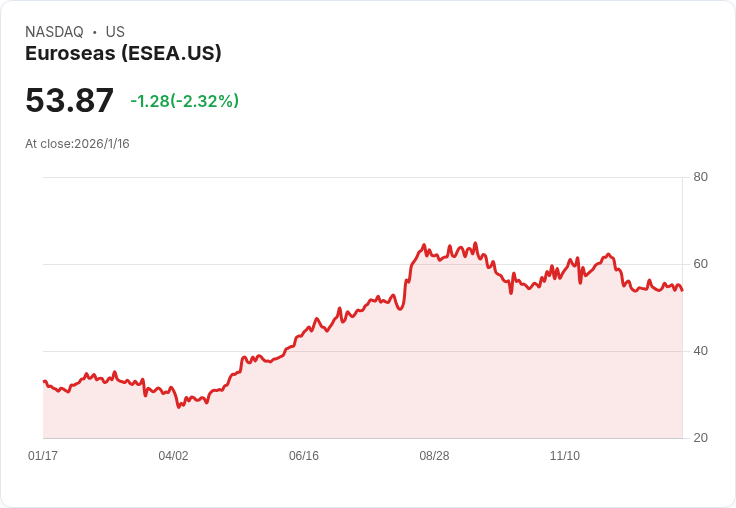The height and width of the screenshot is (508, 736).
Task: Select the 11/10 date on x-axis
Action: [565, 456]
